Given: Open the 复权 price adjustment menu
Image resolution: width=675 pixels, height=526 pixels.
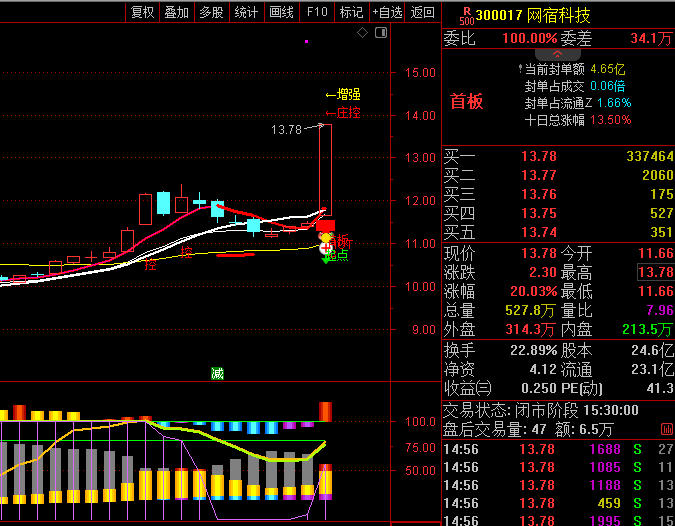Looking at the screenshot, I should point(143,12).
